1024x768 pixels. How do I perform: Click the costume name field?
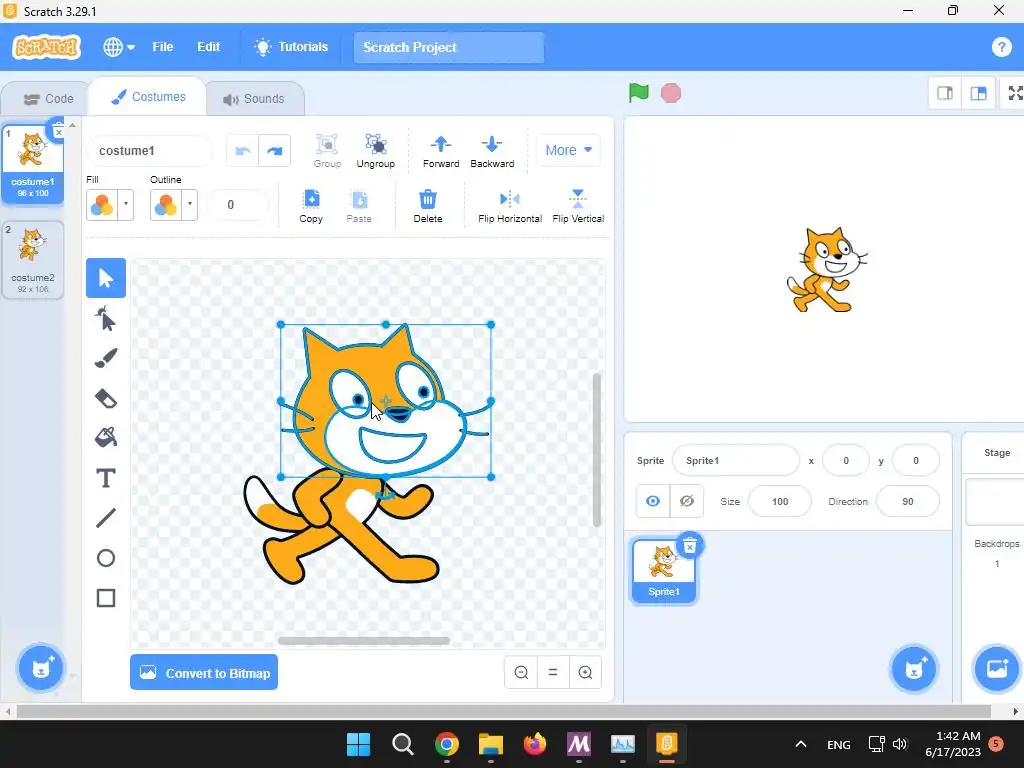[x=150, y=151]
